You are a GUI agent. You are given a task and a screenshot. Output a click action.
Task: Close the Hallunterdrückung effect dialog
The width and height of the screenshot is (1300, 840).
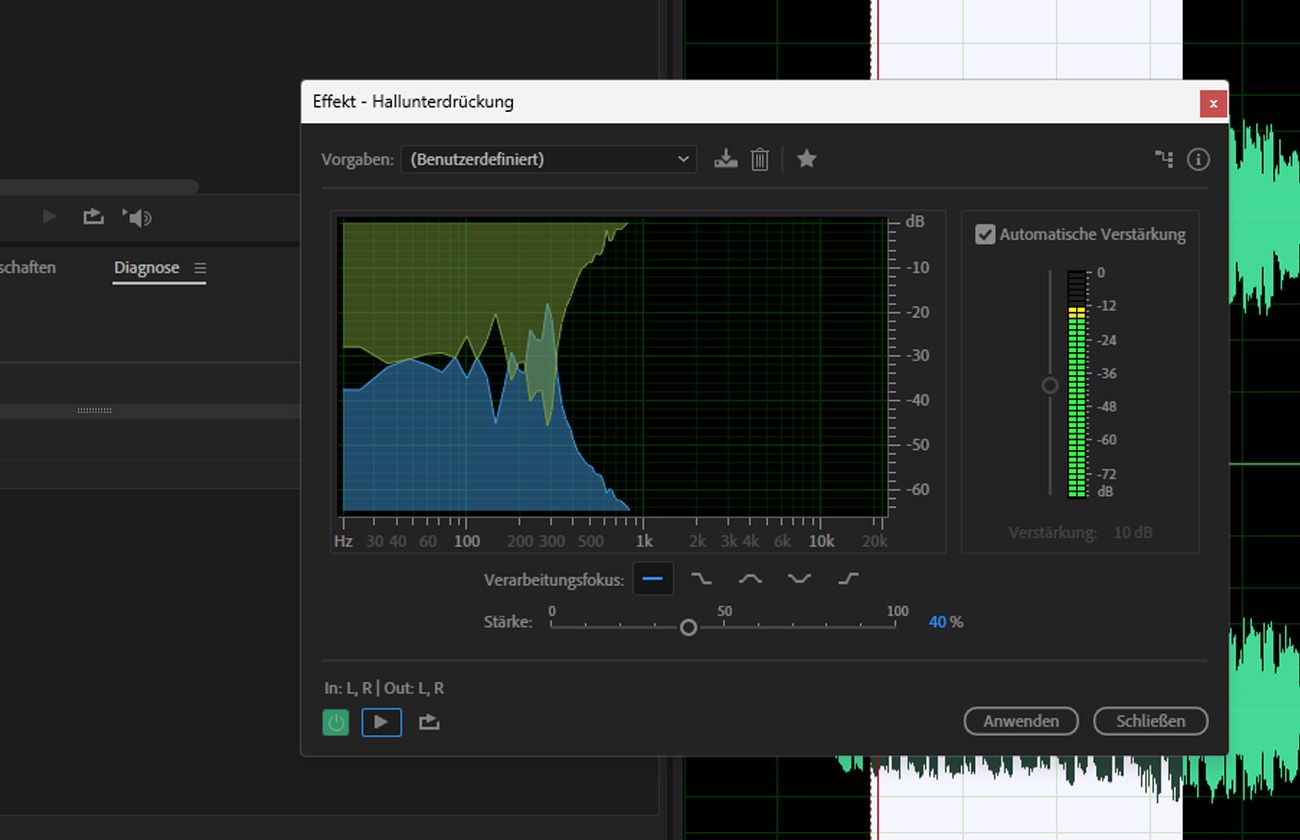click(x=1213, y=103)
